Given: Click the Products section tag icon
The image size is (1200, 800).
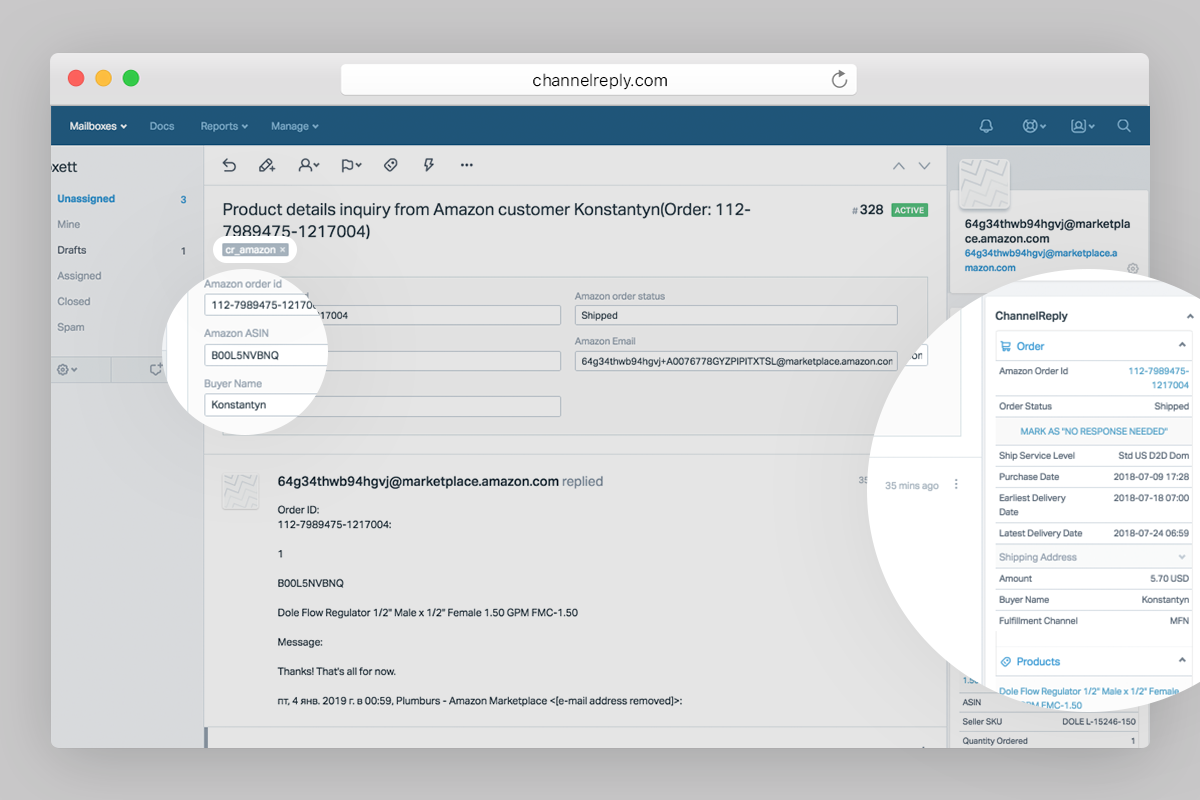Looking at the screenshot, I should coord(1006,662).
